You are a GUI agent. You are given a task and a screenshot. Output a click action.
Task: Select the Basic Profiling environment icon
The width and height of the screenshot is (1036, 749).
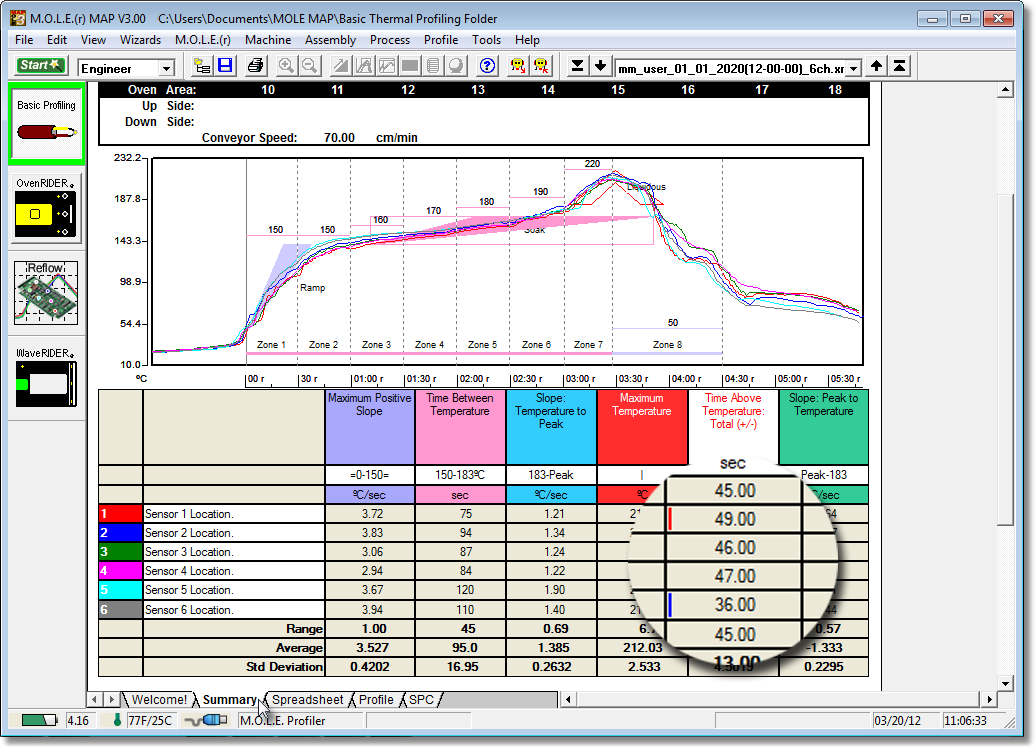pos(46,124)
